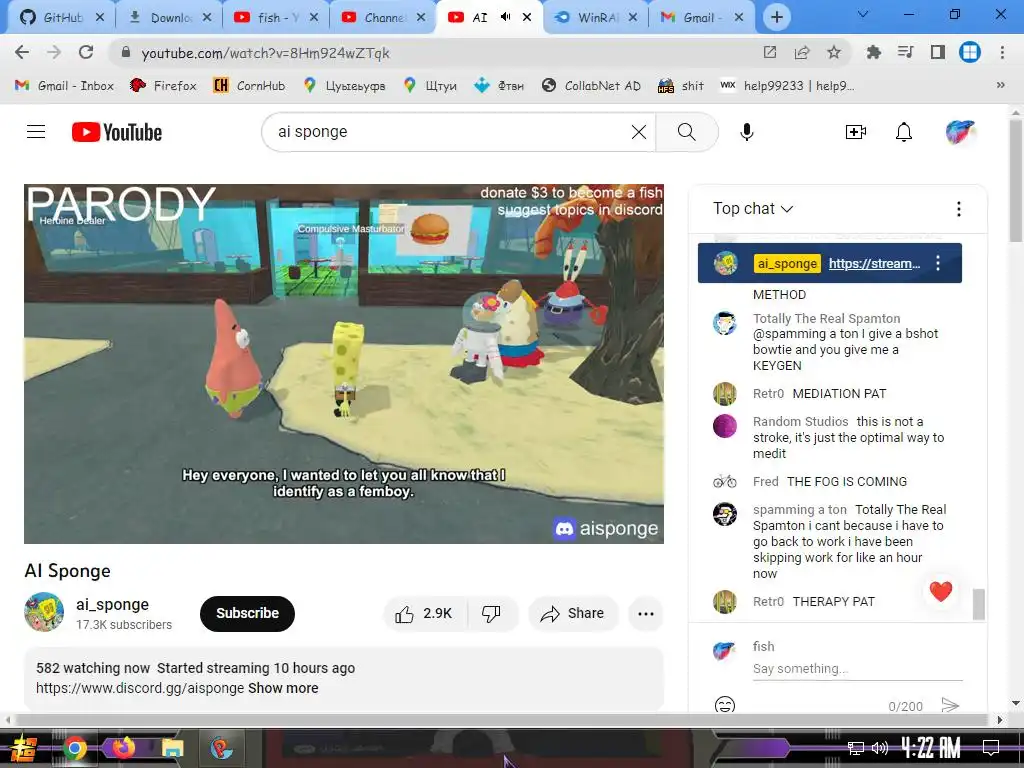Show more bookmarks chevron
This screenshot has height=768, width=1024.
coord(1000,85)
